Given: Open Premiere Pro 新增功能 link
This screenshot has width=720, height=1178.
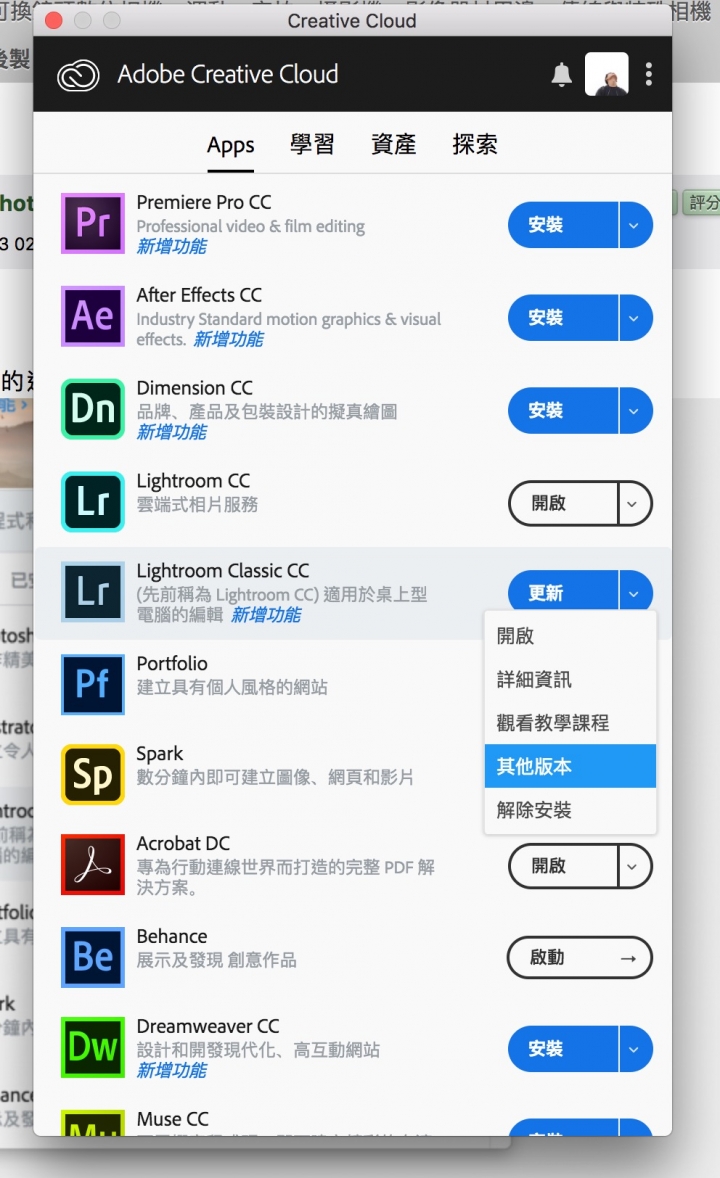Looking at the screenshot, I should click(x=171, y=246).
